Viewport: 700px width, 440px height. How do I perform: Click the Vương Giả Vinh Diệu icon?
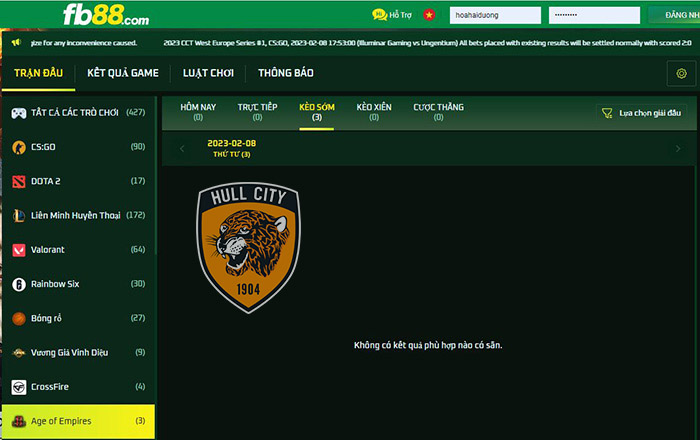19,353
